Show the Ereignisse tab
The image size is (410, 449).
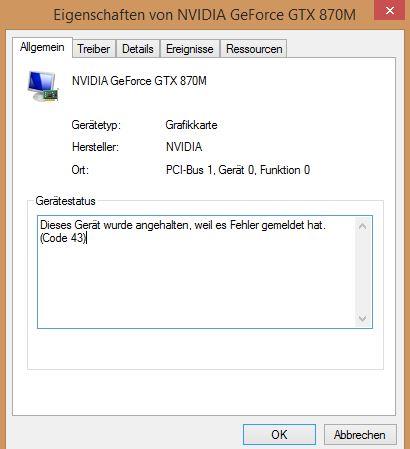pyautogui.click(x=190, y=49)
